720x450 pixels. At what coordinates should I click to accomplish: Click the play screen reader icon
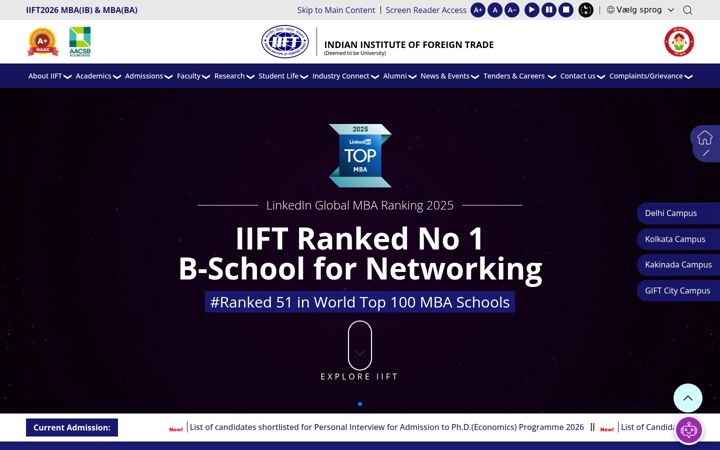532,10
